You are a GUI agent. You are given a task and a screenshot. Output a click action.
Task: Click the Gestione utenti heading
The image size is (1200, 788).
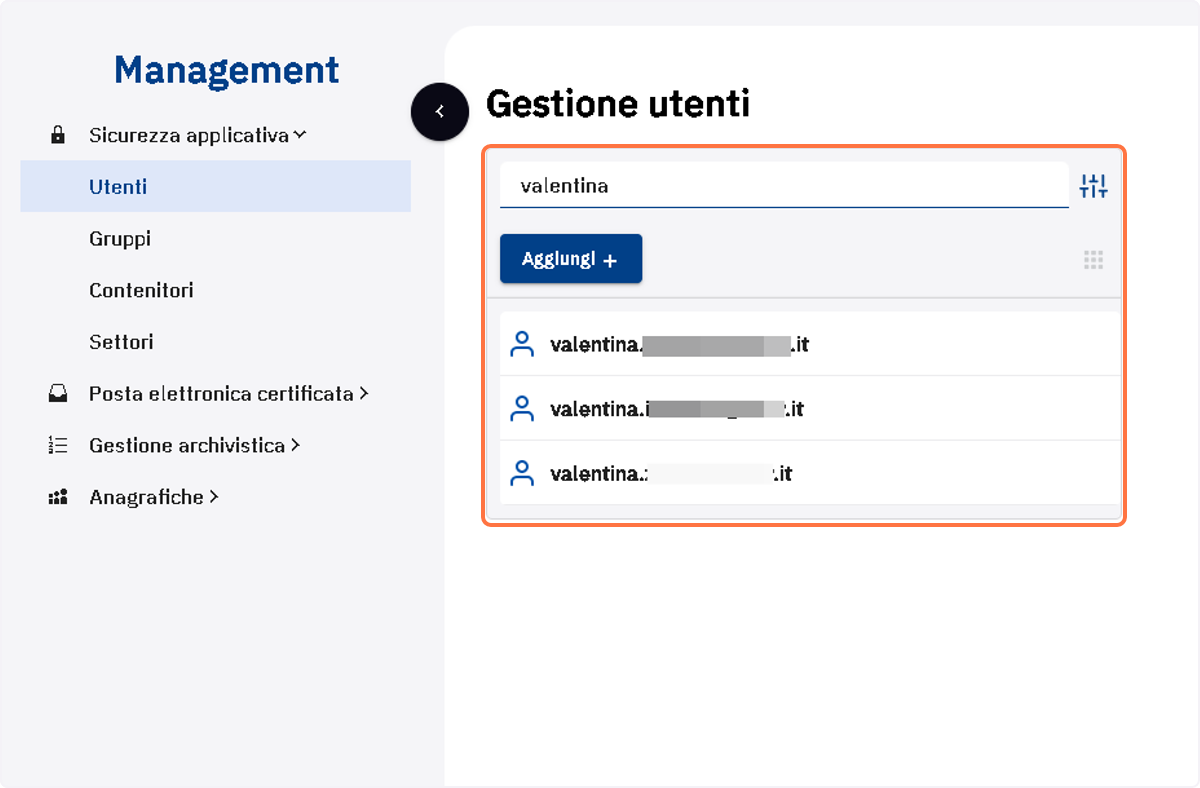tap(618, 103)
